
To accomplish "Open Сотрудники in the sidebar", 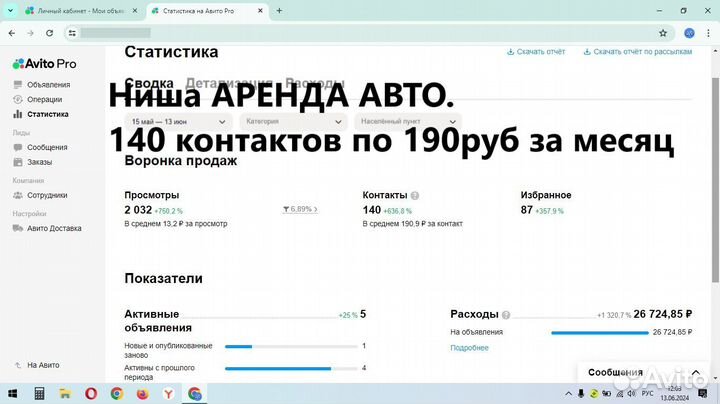I will pos(47,195).
